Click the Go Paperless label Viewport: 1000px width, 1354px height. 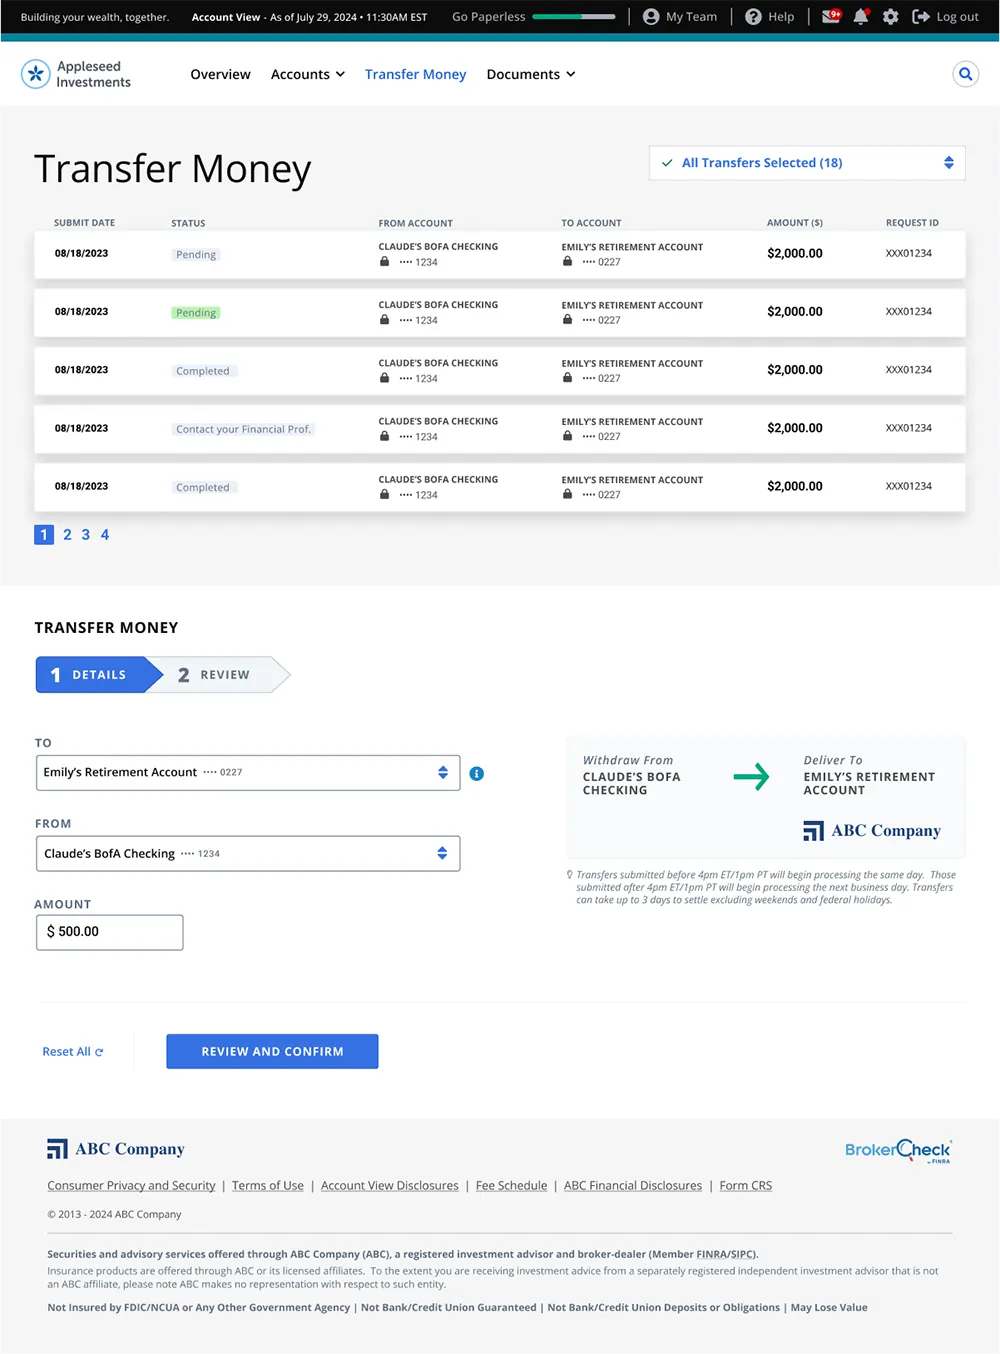488,17
